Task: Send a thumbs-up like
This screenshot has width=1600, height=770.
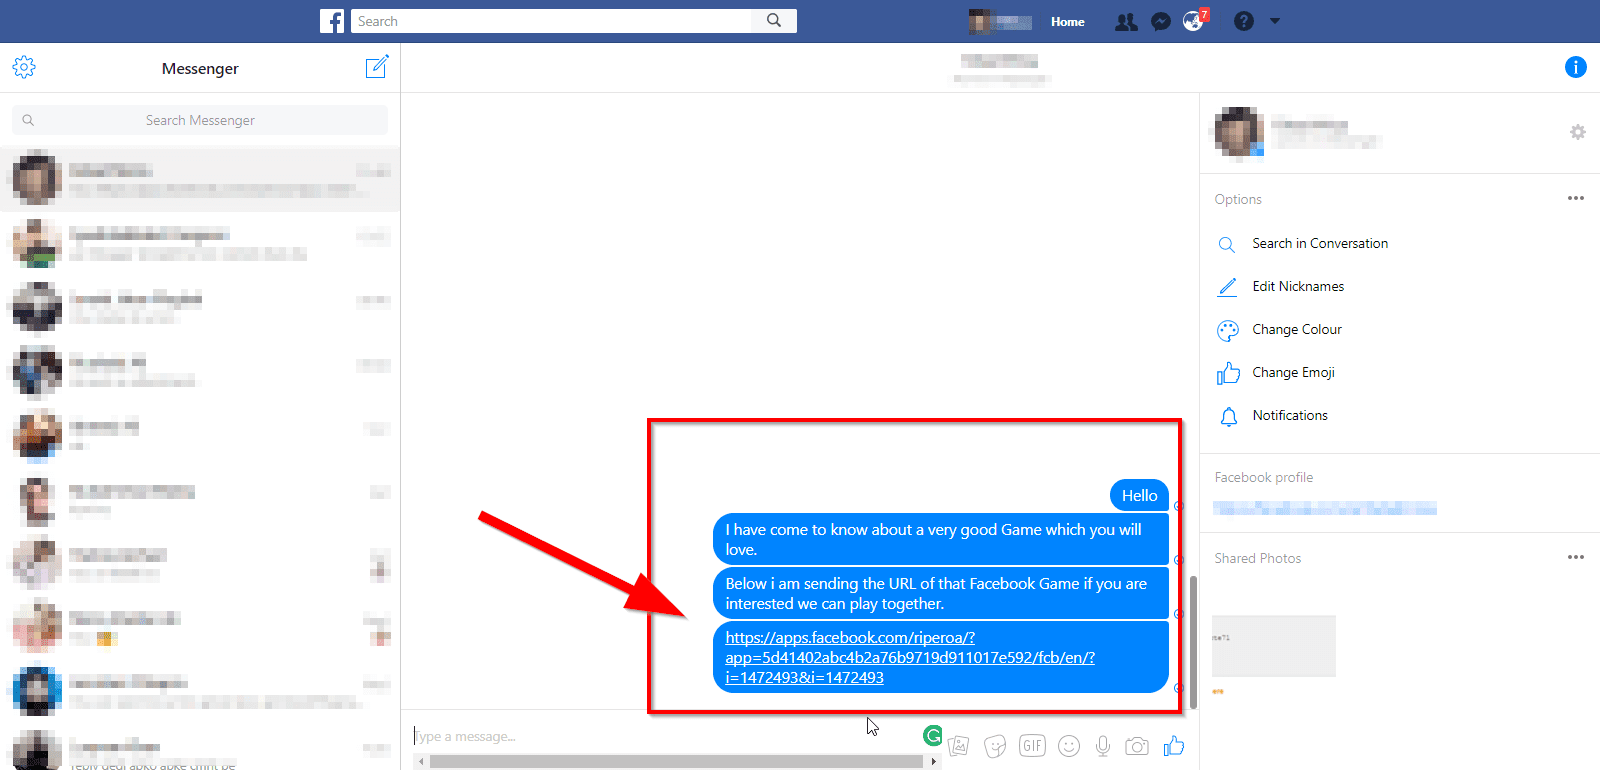Action: coord(1174,745)
